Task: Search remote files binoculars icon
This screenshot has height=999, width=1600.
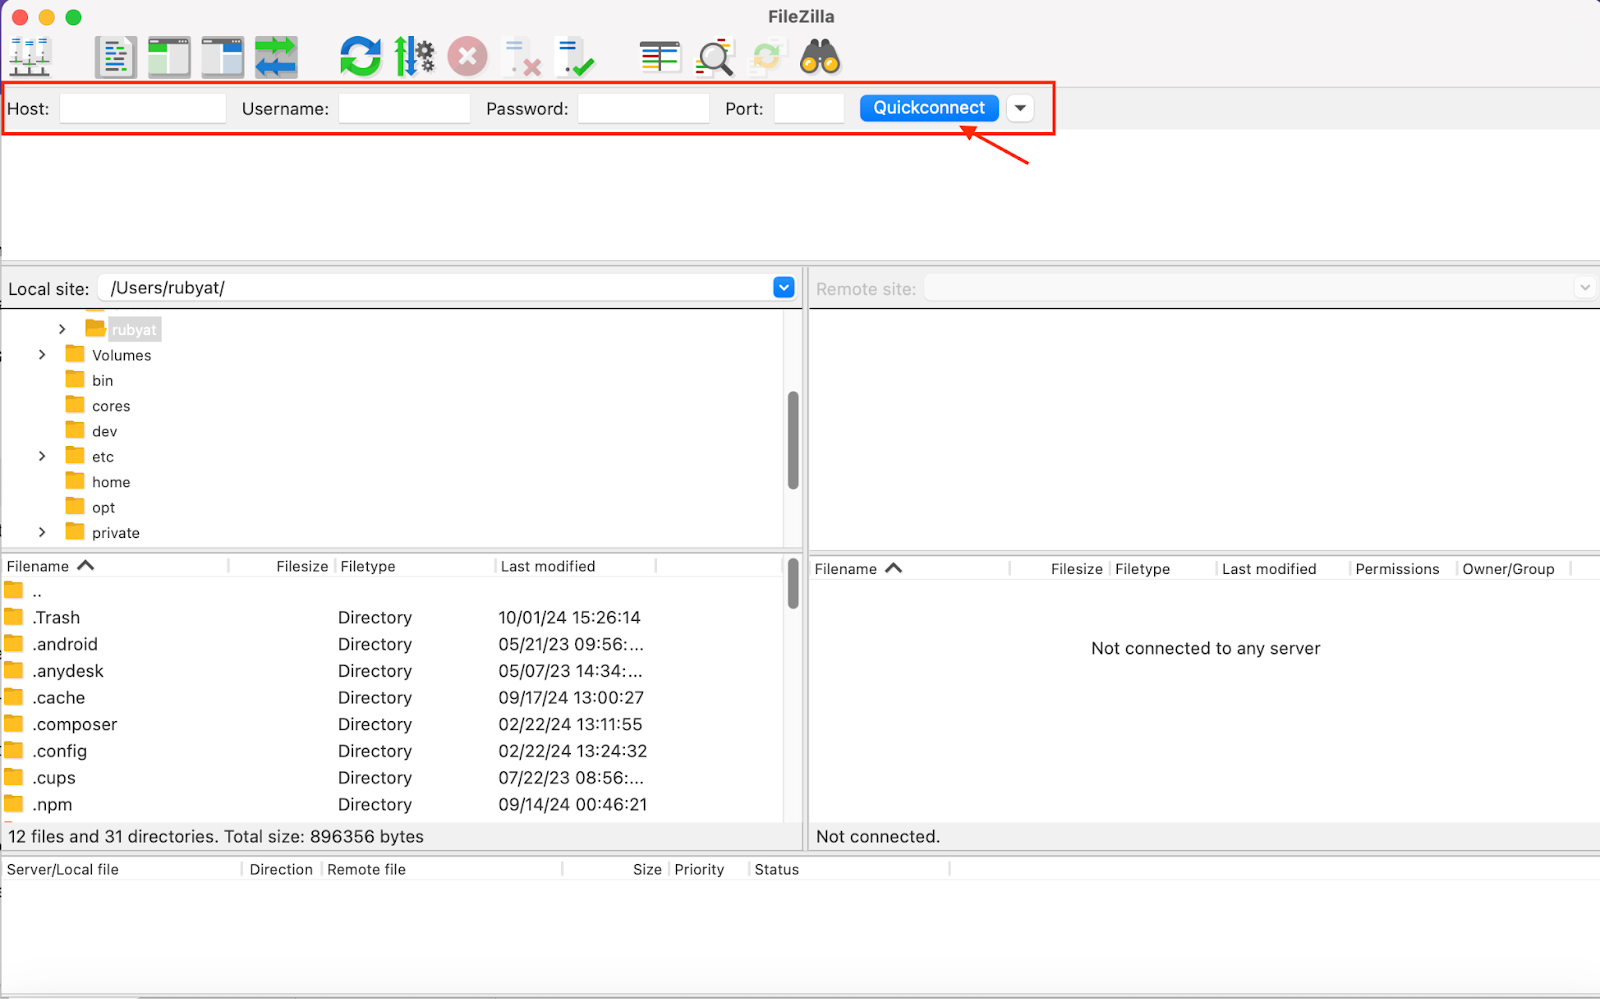Action: pos(820,57)
